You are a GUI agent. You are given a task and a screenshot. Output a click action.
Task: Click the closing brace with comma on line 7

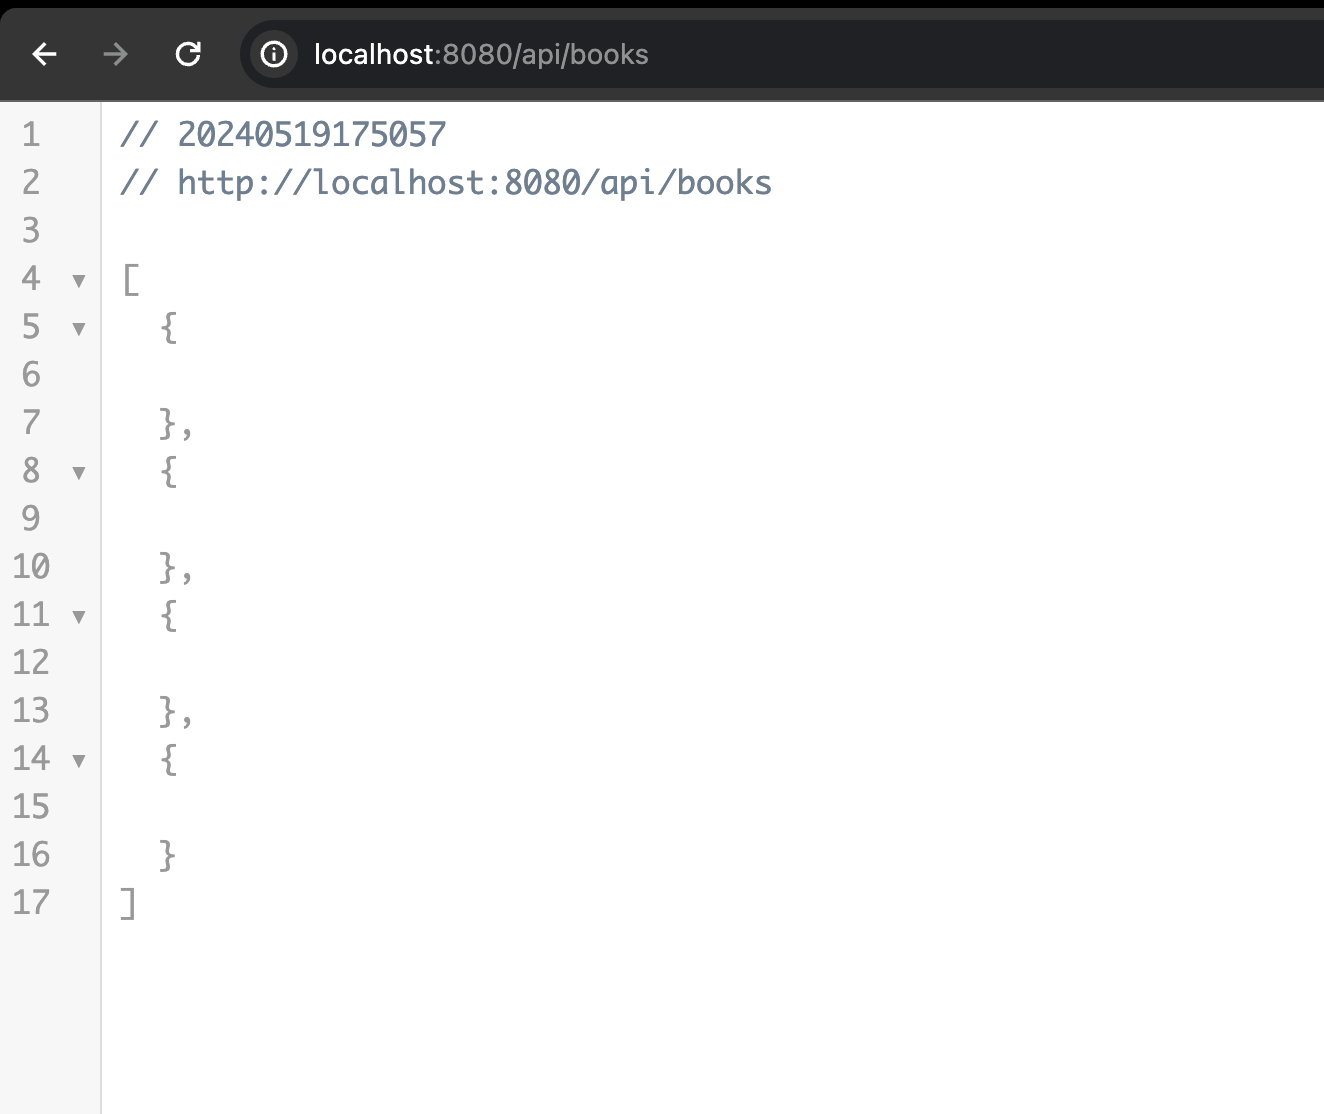click(x=176, y=424)
